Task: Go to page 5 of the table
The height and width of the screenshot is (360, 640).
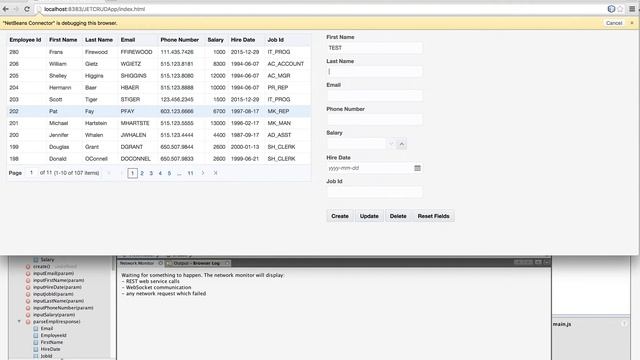Action: tap(169, 173)
